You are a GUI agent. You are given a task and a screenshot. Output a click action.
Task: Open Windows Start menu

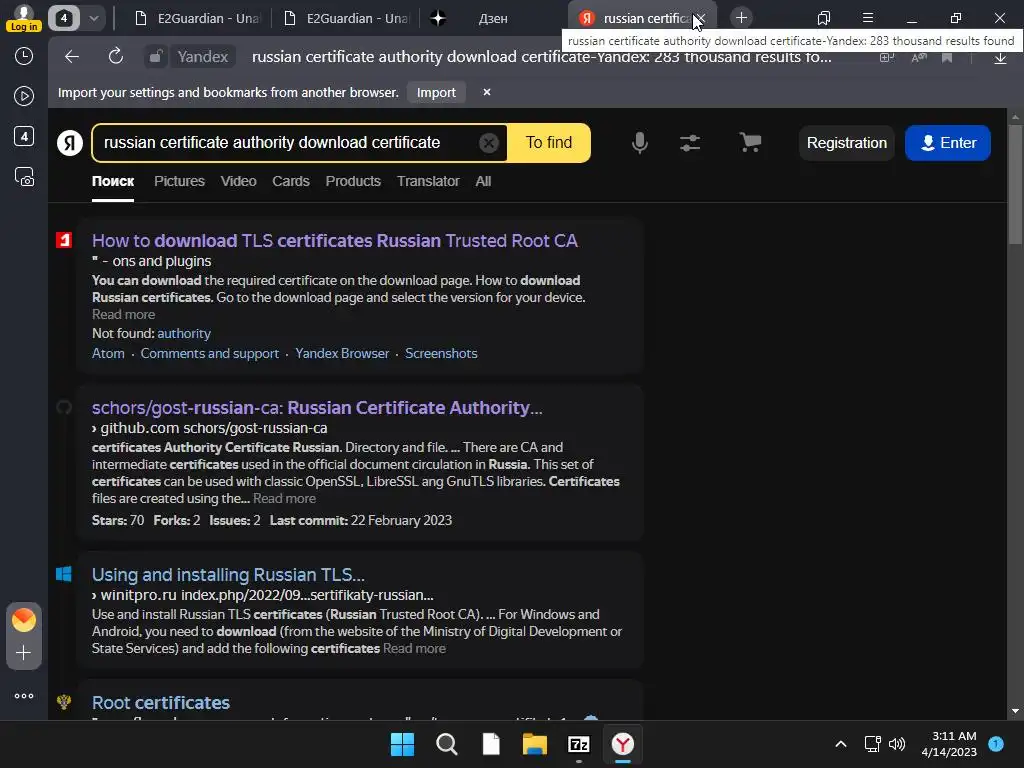pos(402,744)
